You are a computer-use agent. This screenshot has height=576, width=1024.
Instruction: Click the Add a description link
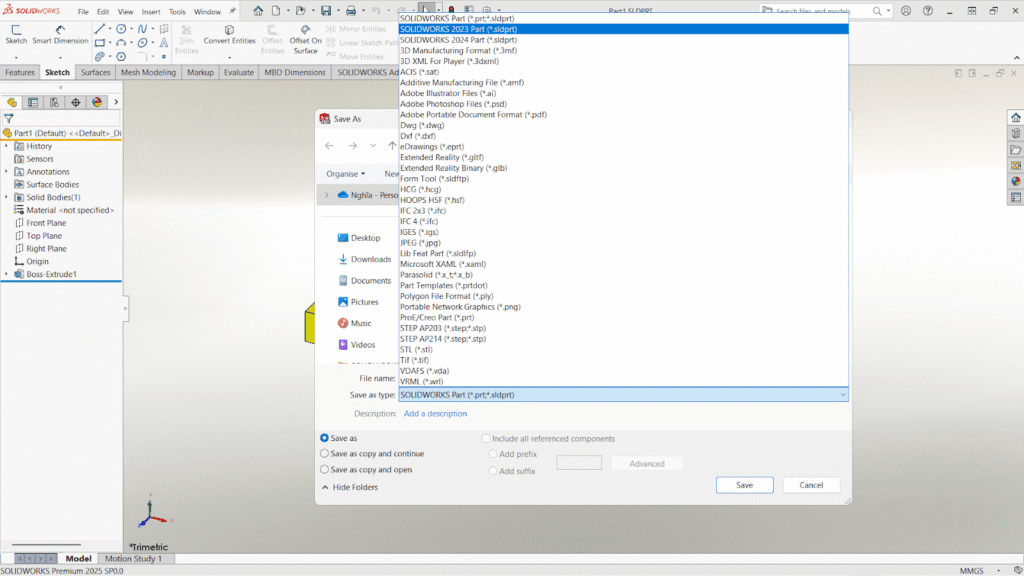click(435, 413)
